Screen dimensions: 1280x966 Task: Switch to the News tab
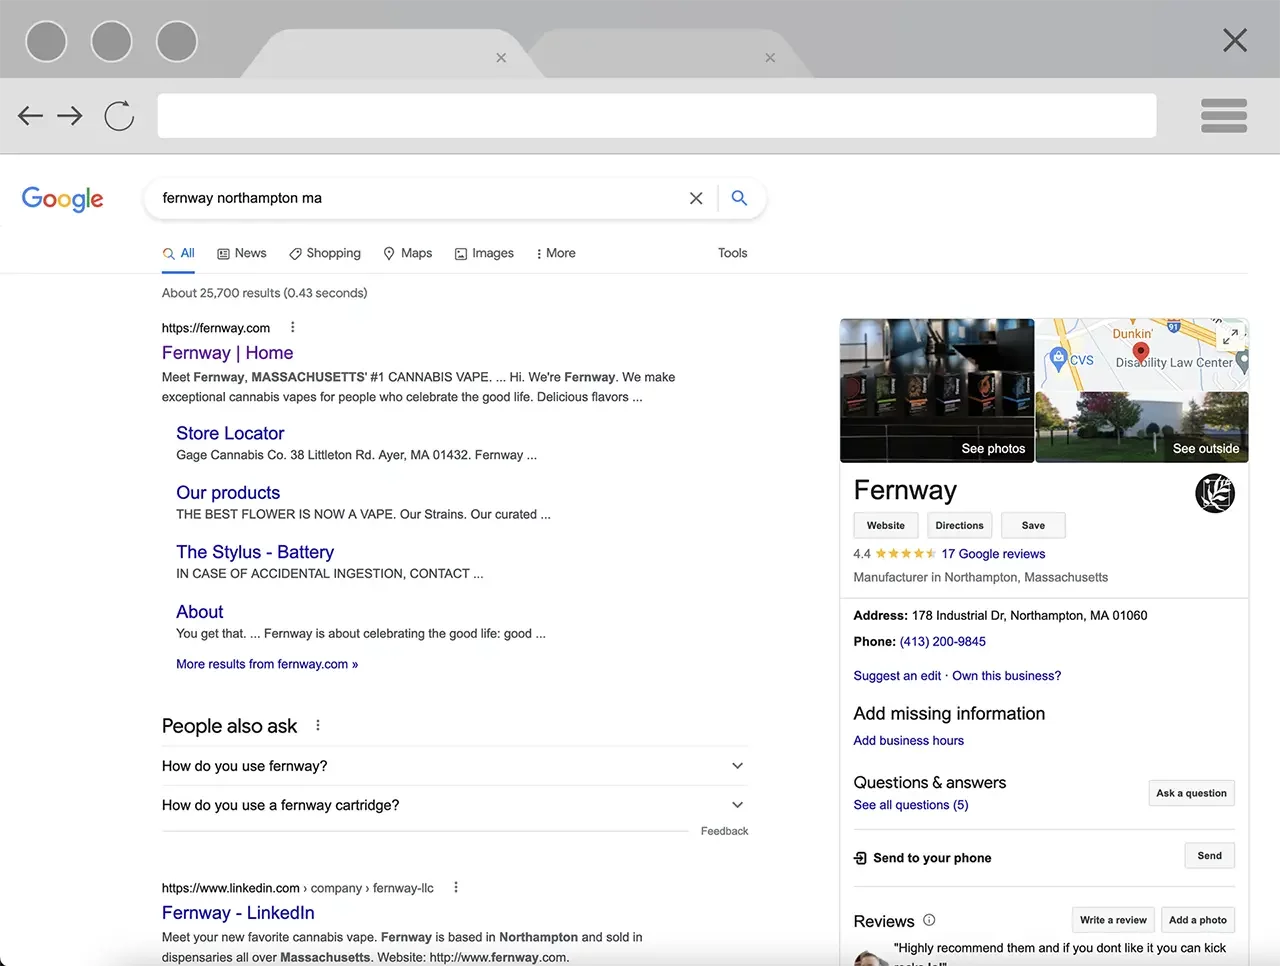(242, 253)
